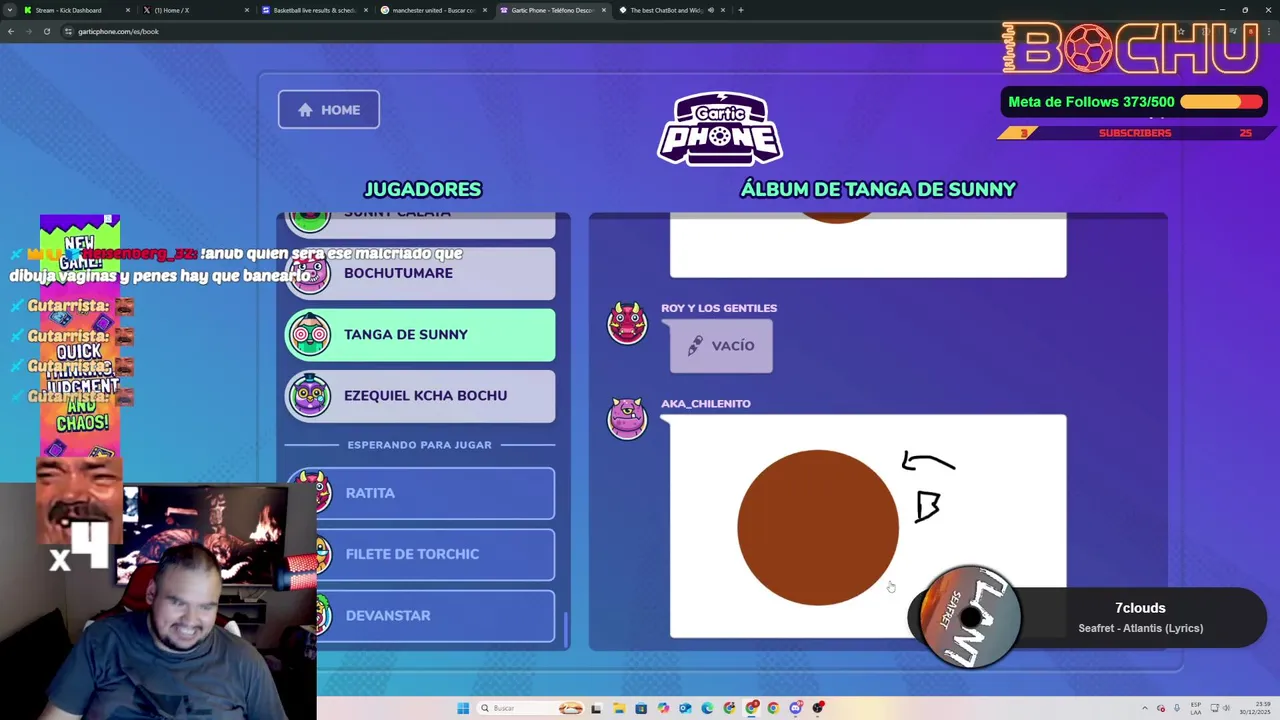This screenshot has width=1280, height=720.
Task: Switch the ESP LAA keyboard language
Action: coord(1196,708)
